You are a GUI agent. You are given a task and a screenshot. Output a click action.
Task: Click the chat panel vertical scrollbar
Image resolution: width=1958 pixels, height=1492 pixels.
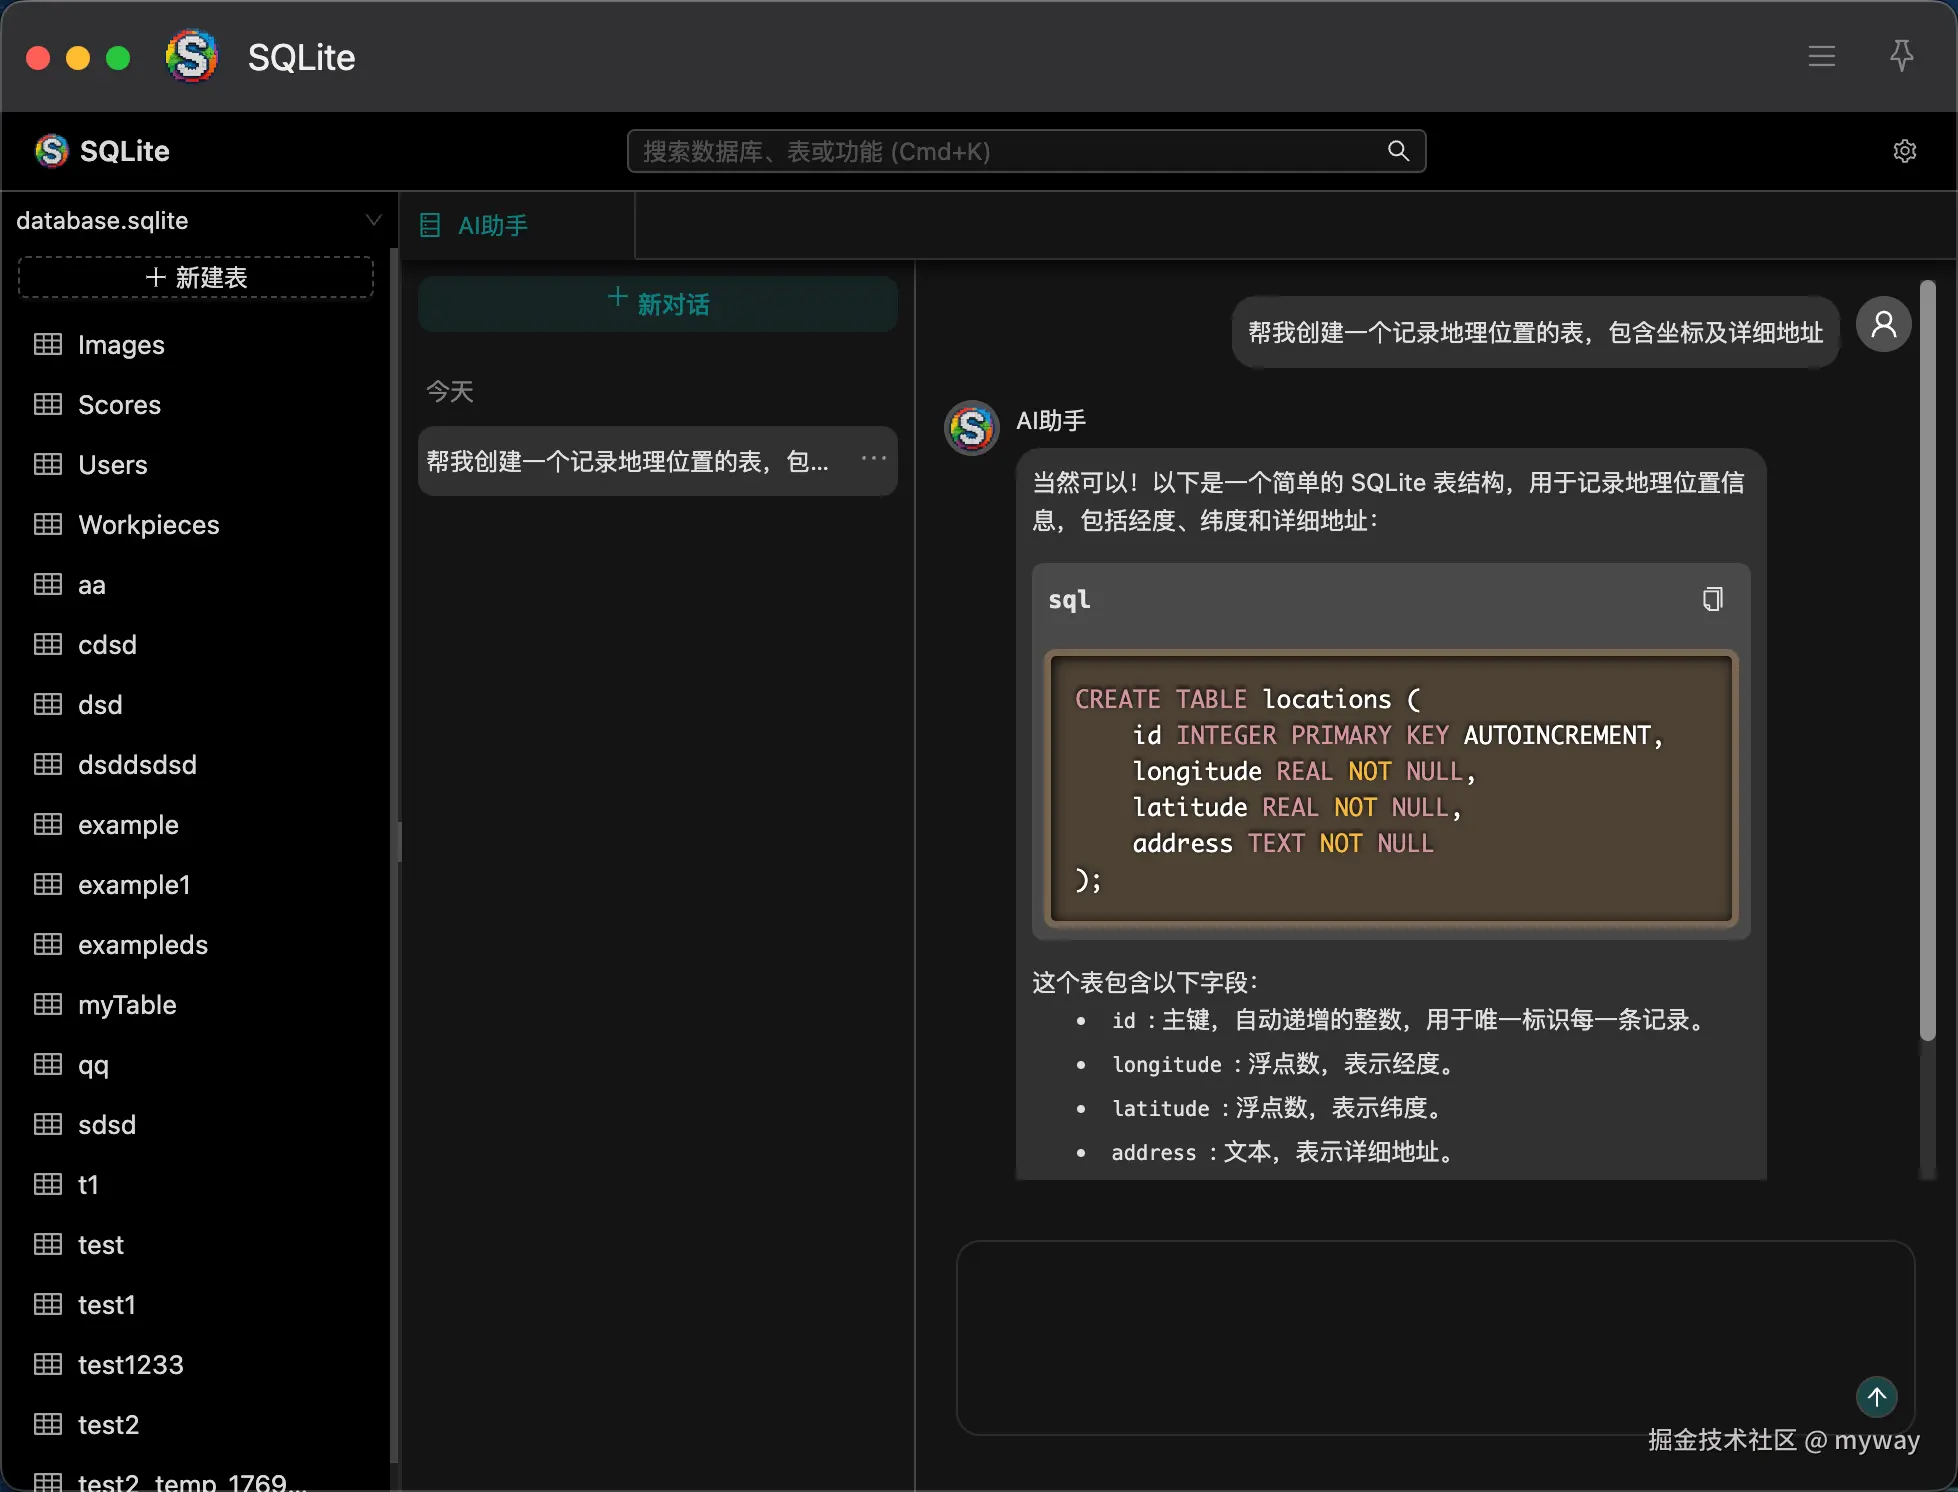pyautogui.click(x=1927, y=660)
